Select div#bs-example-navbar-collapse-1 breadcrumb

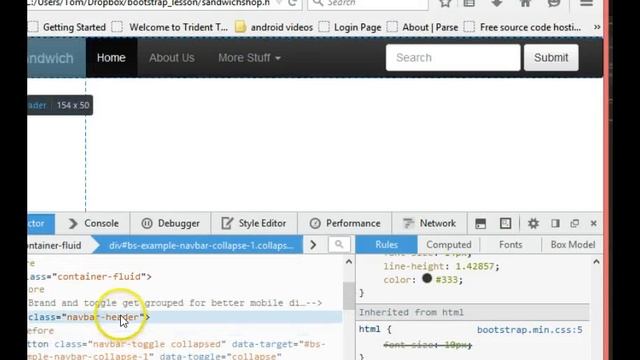point(201,245)
